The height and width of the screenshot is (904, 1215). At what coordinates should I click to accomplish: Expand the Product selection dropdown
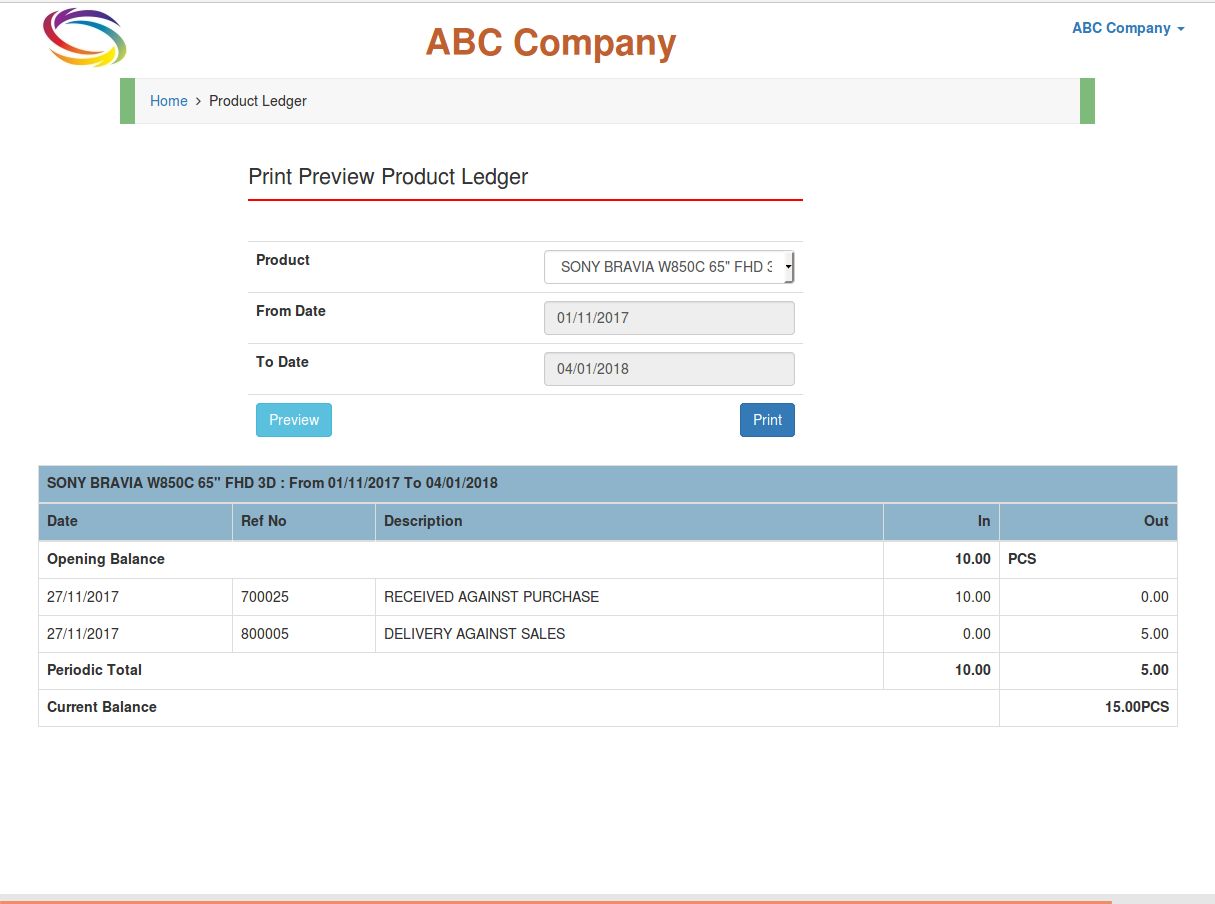pos(669,267)
